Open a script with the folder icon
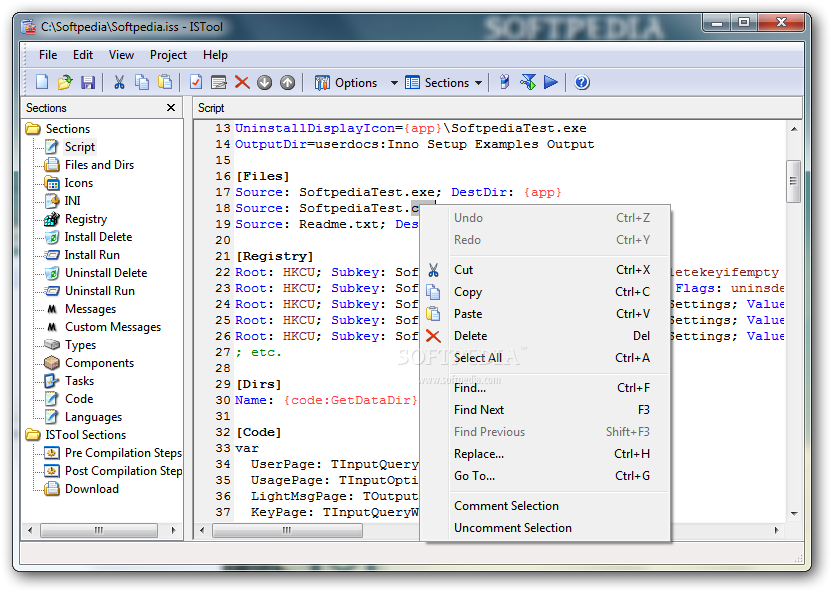Viewport: 832px width, 592px height. coord(65,82)
